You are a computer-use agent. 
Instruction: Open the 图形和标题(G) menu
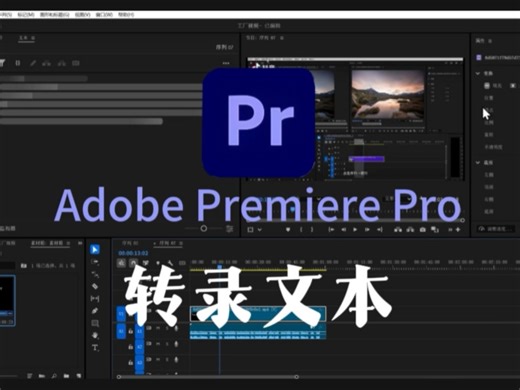[x=55, y=15]
